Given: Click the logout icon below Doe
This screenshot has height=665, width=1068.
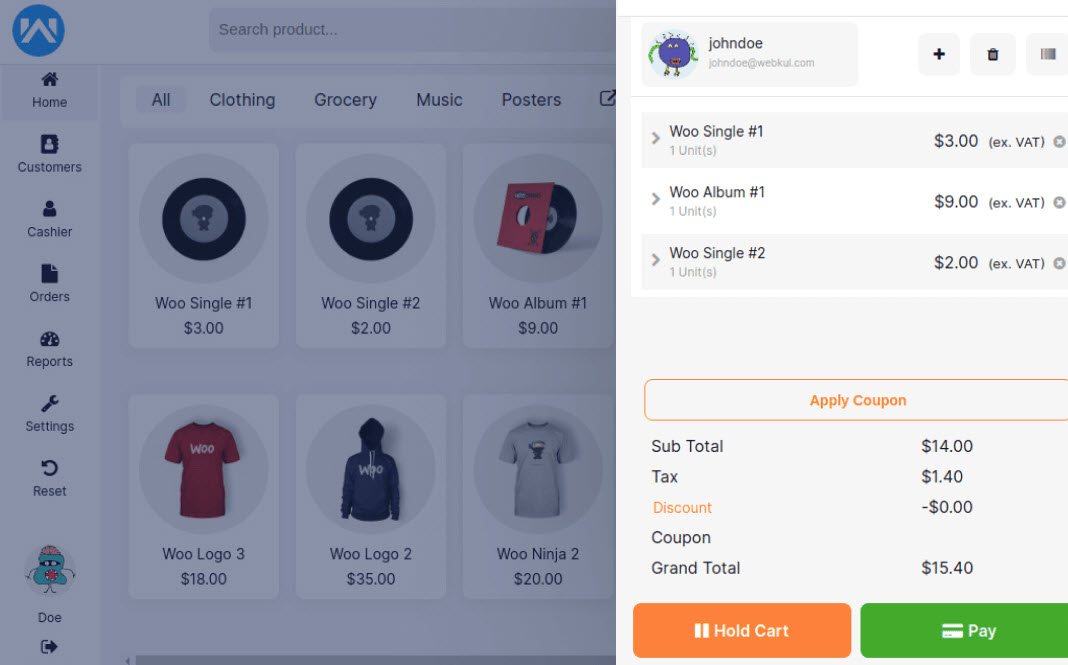Looking at the screenshot, I should [x=49, y=646].
